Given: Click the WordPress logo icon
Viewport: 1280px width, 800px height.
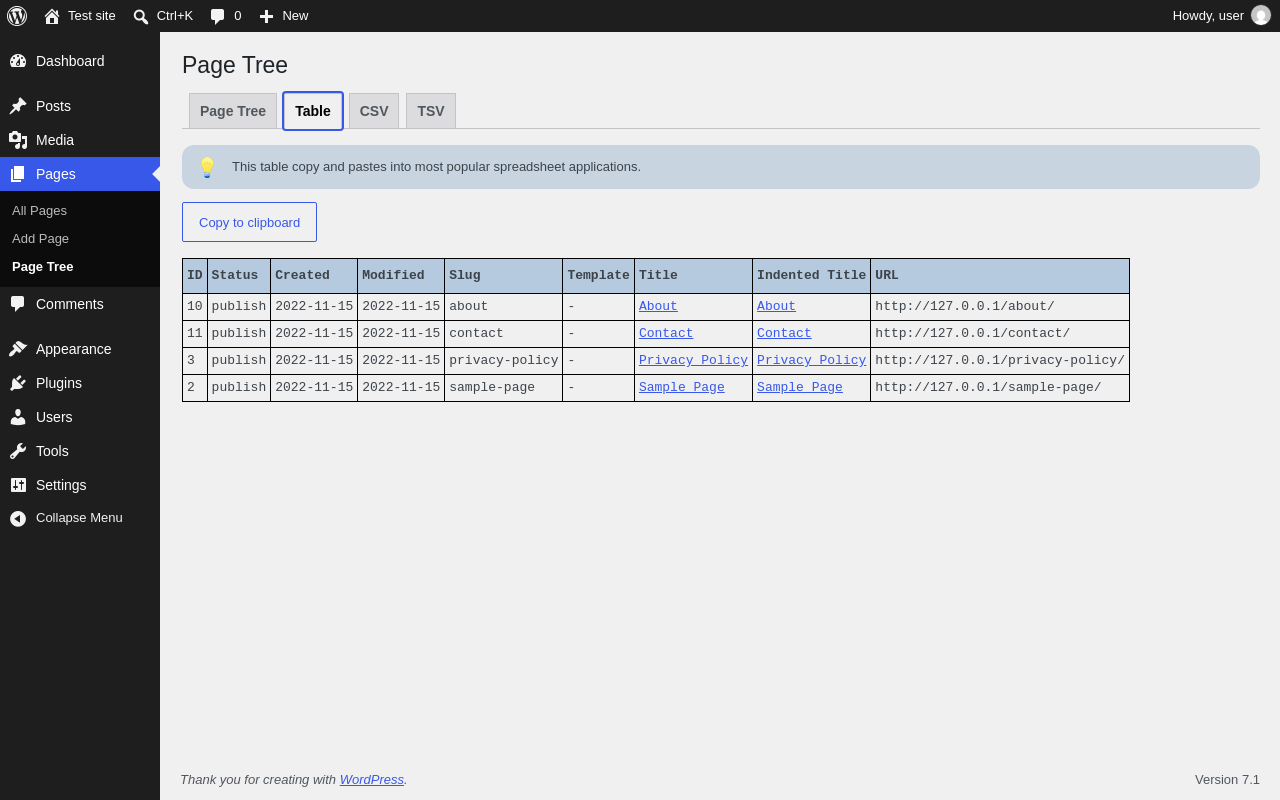Looking at the screenshot, I should click(x=17, y=16).
